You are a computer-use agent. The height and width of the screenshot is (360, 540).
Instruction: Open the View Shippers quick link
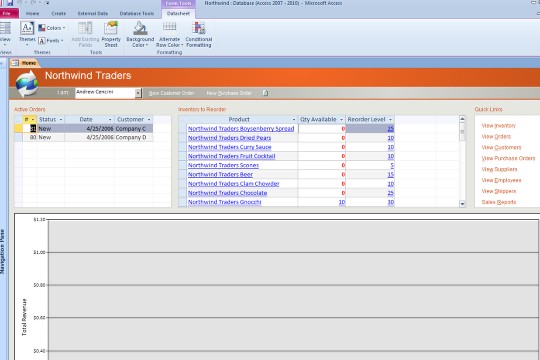click(499, 191)
